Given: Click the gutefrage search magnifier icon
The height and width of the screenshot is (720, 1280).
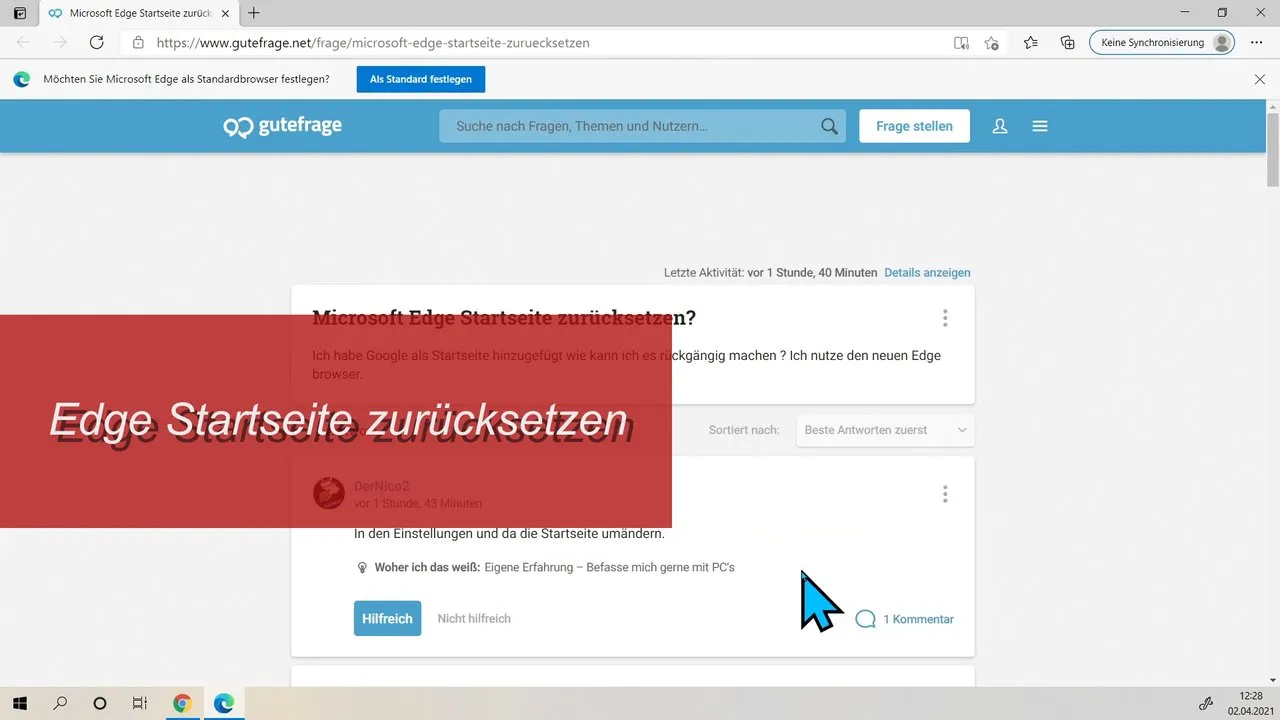Looking at the screenshot, I should pos(829,126).
